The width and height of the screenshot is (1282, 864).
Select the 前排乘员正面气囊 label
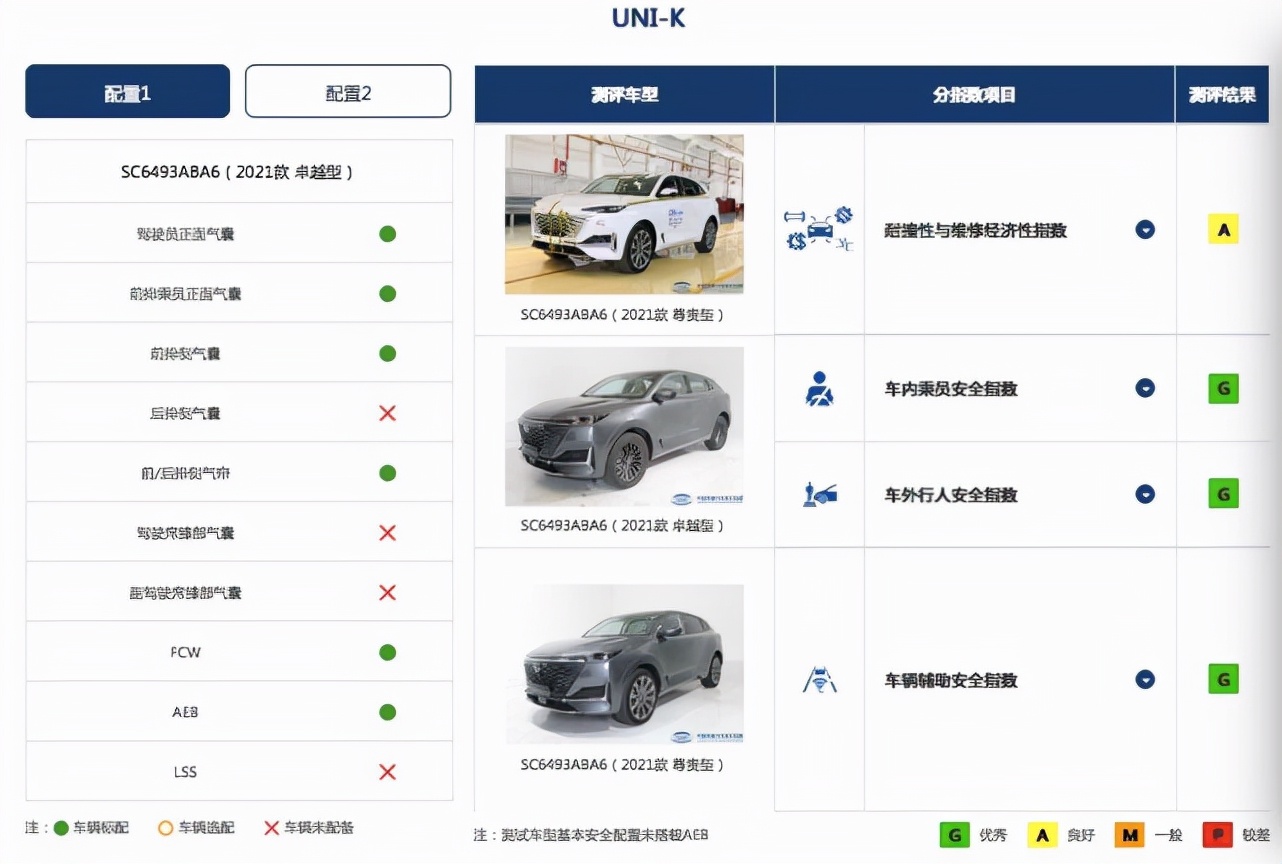point(185,294)
